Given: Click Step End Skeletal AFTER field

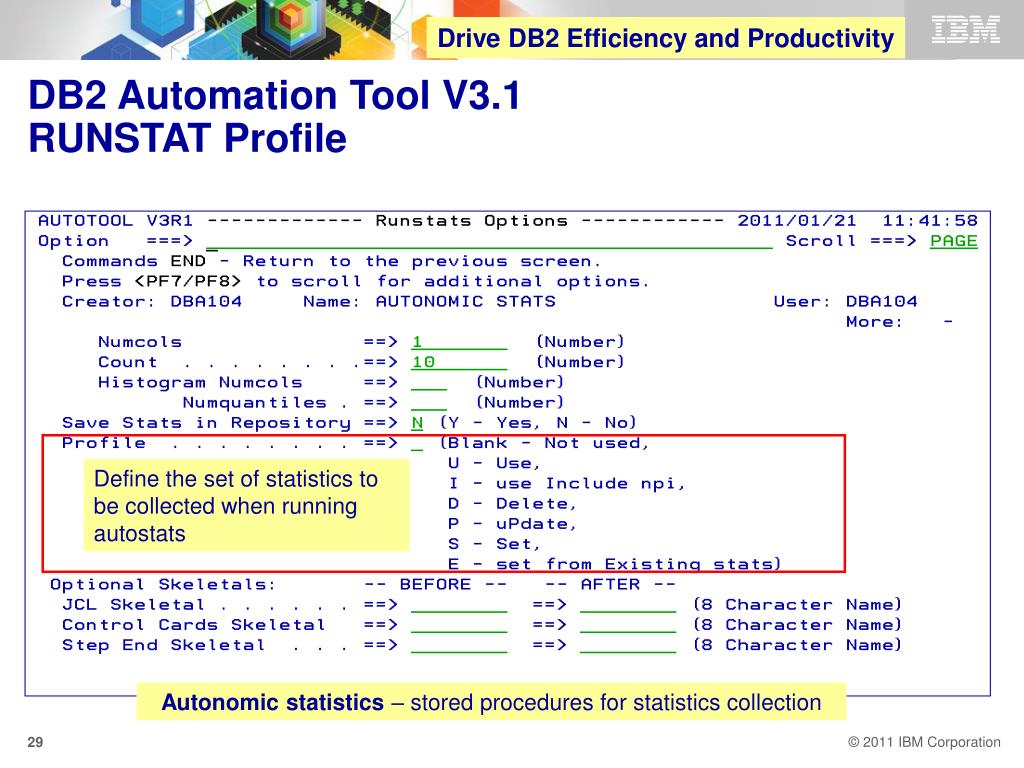Looking at the screenshot, I should (x=628, y=646).
